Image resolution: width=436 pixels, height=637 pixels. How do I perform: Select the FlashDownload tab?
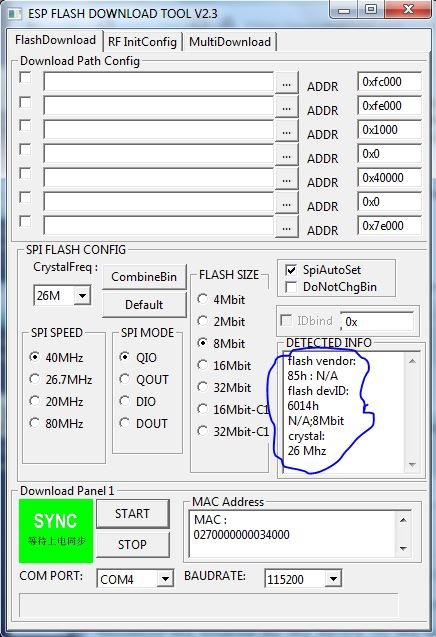coord(55,40)
